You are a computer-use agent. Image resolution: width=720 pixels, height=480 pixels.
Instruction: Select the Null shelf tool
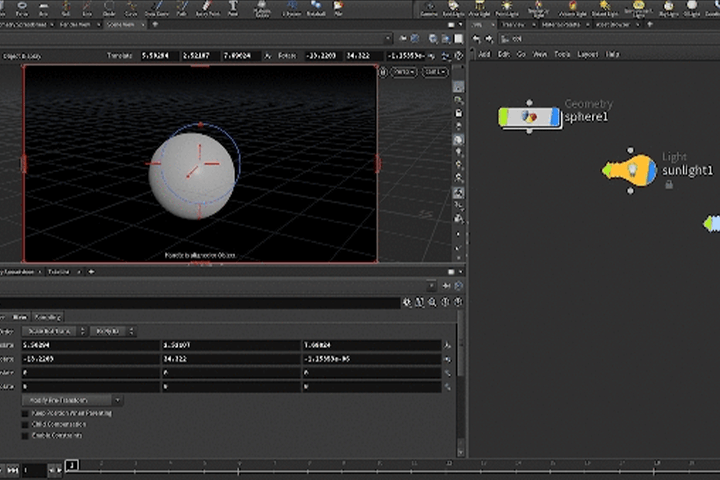66,8
